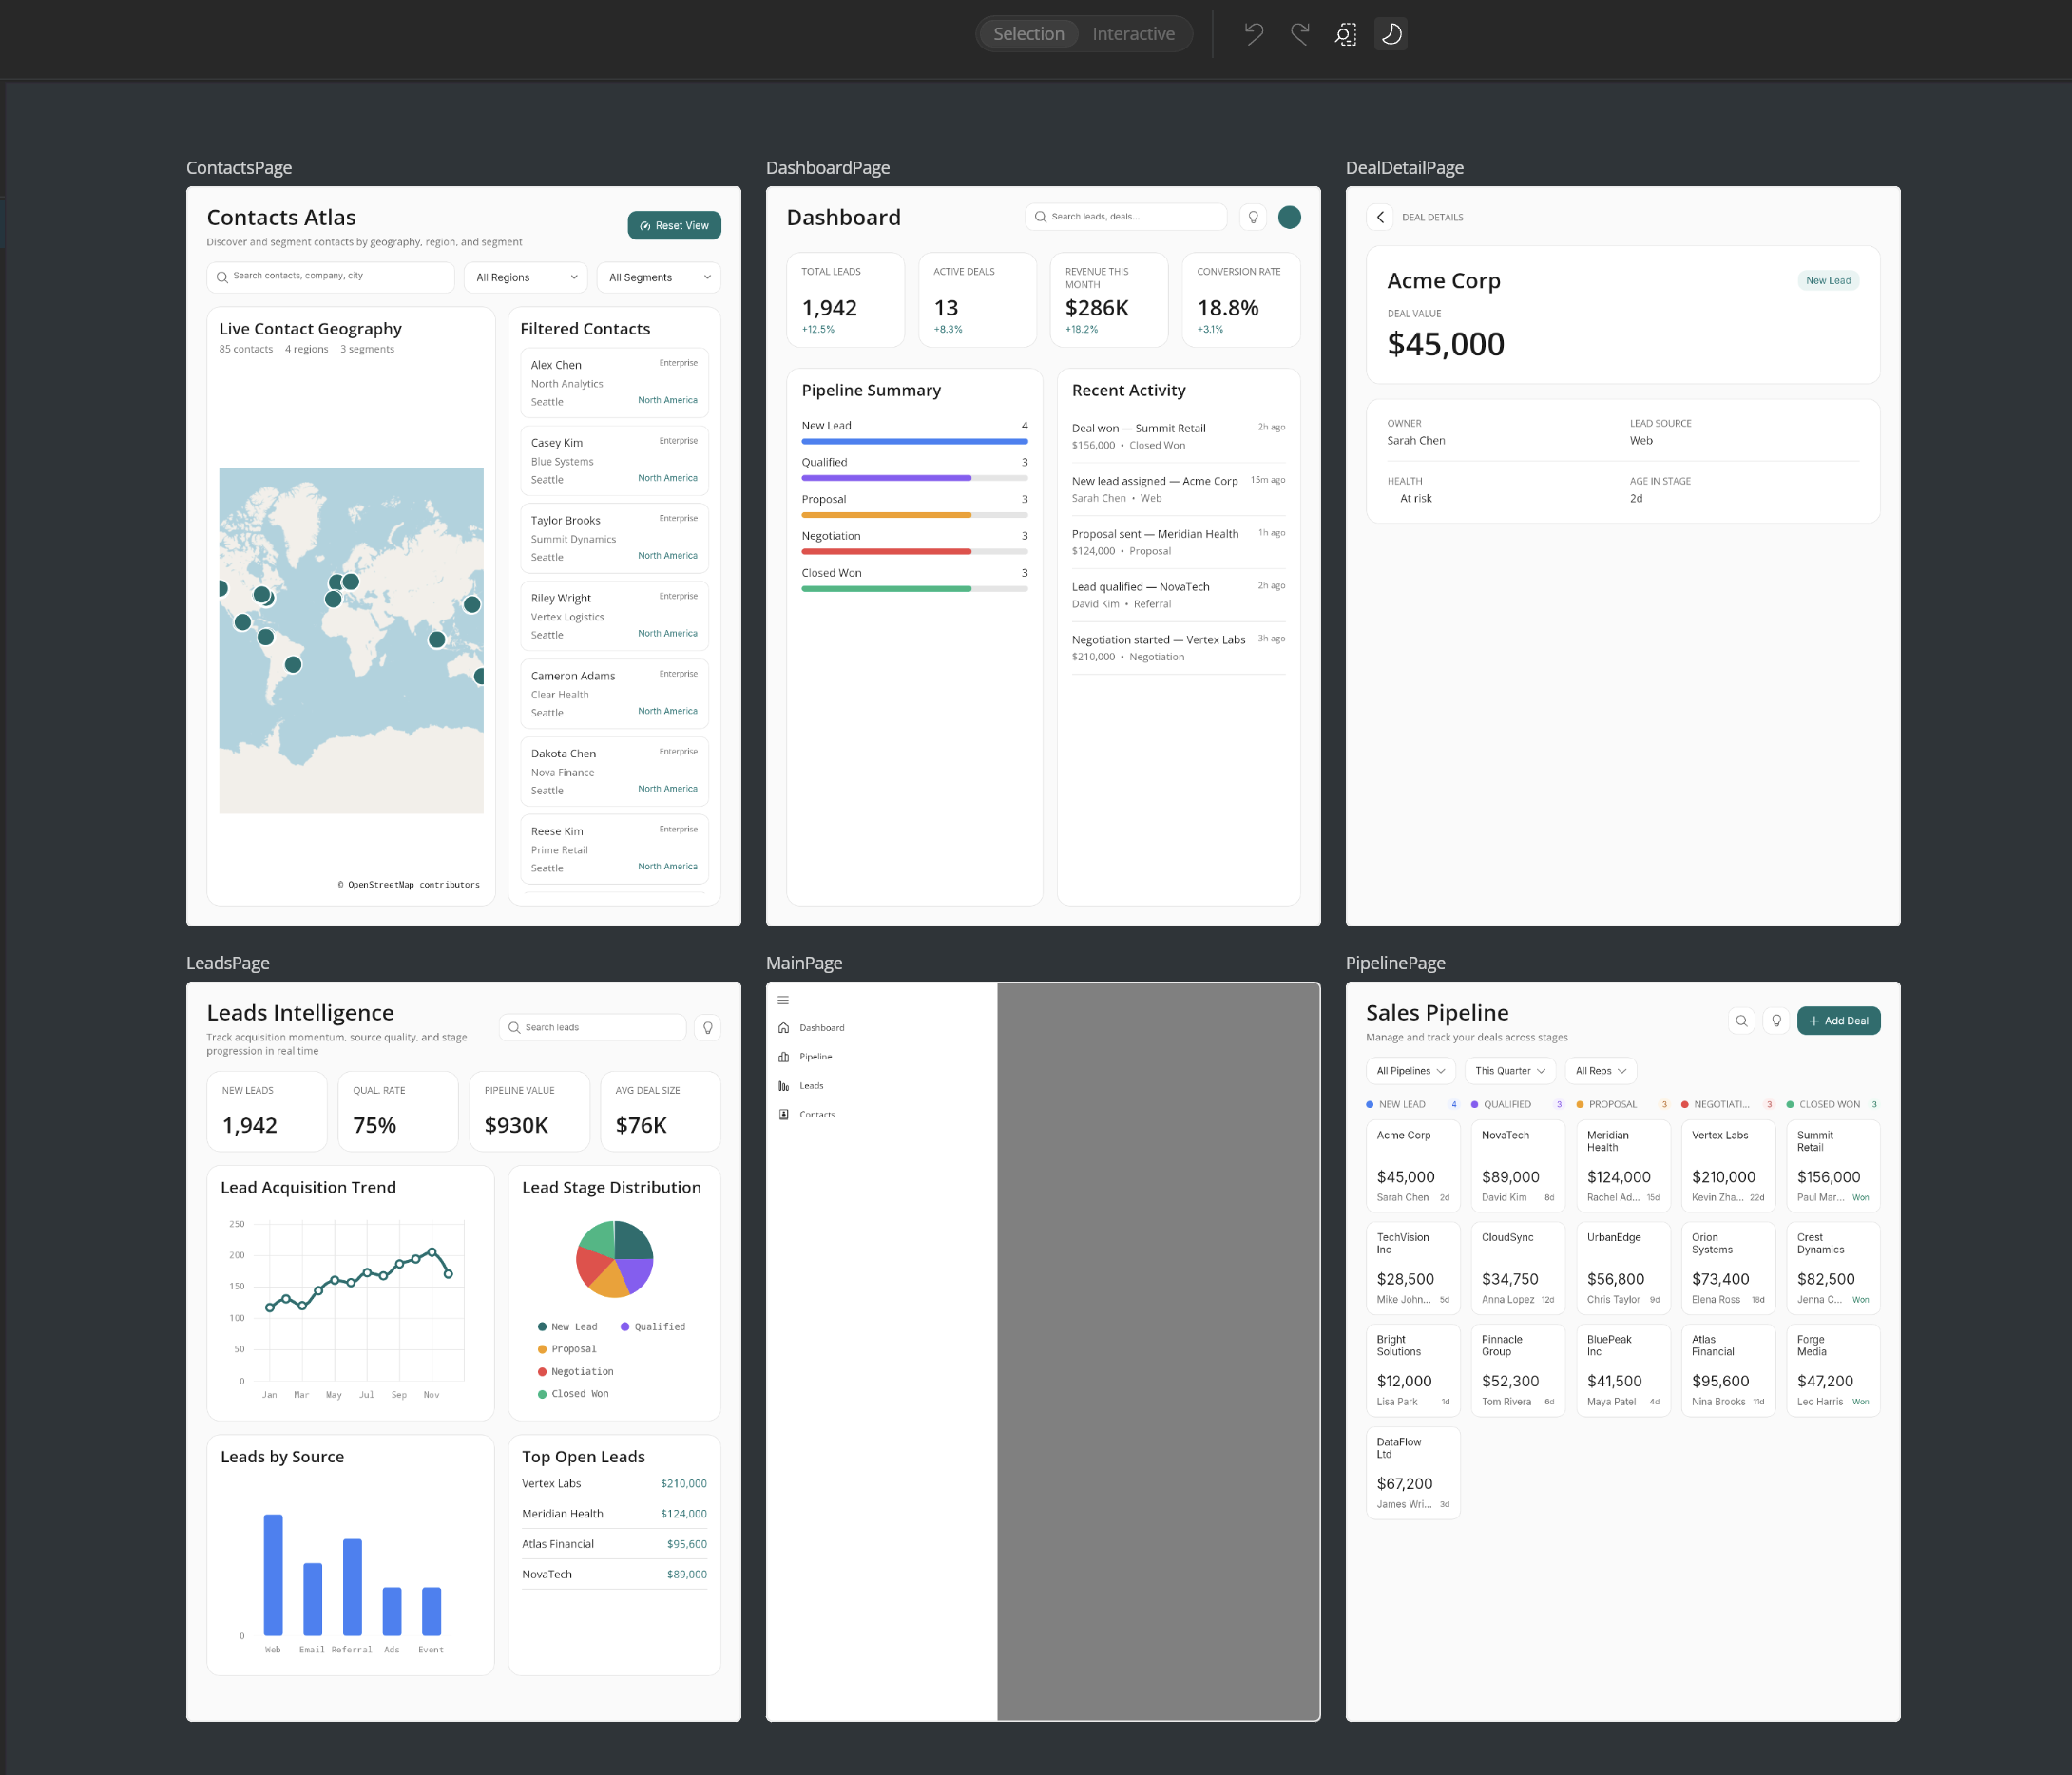Viewport: 2072px width, 1775px height.
Task: Select Leads label in MainPage menu
Action: [x=811, y=1086]
